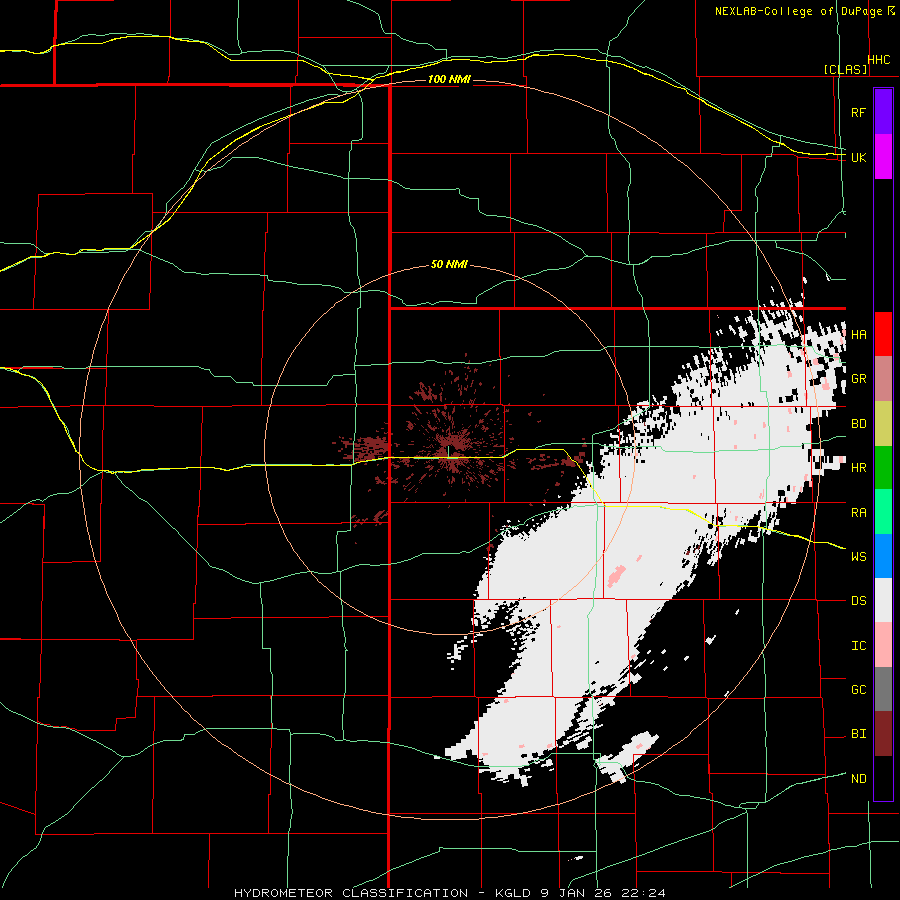
Task: Click the KGLD radar site center marker
Action: click(x=448, y=452)
